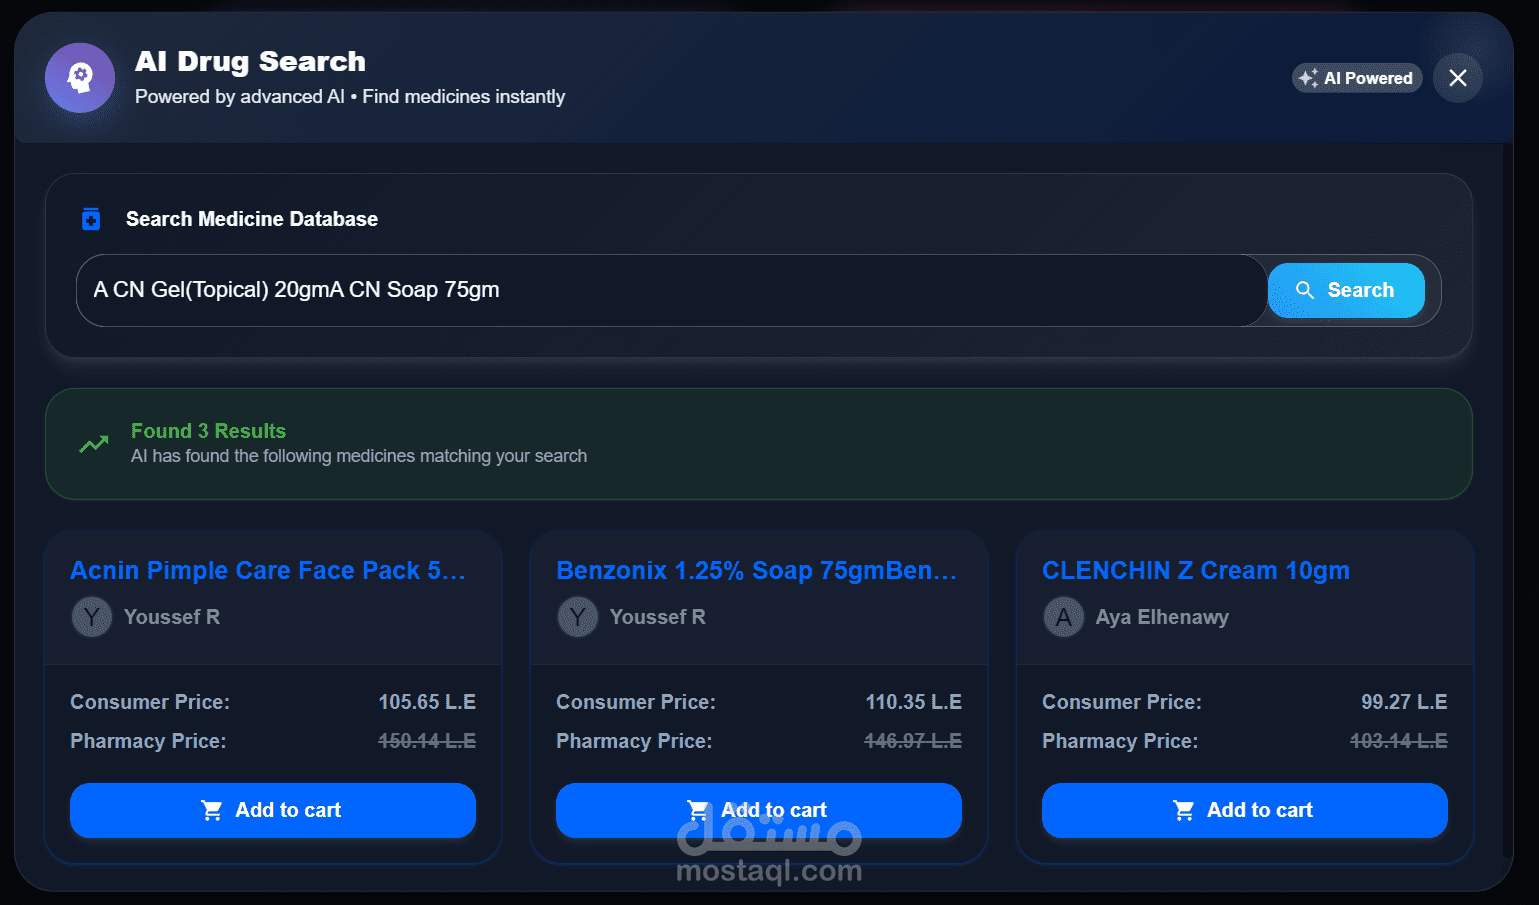Click the 'AI Powered' badge text
This screenshot has width=1539, height=905.
1368,78
